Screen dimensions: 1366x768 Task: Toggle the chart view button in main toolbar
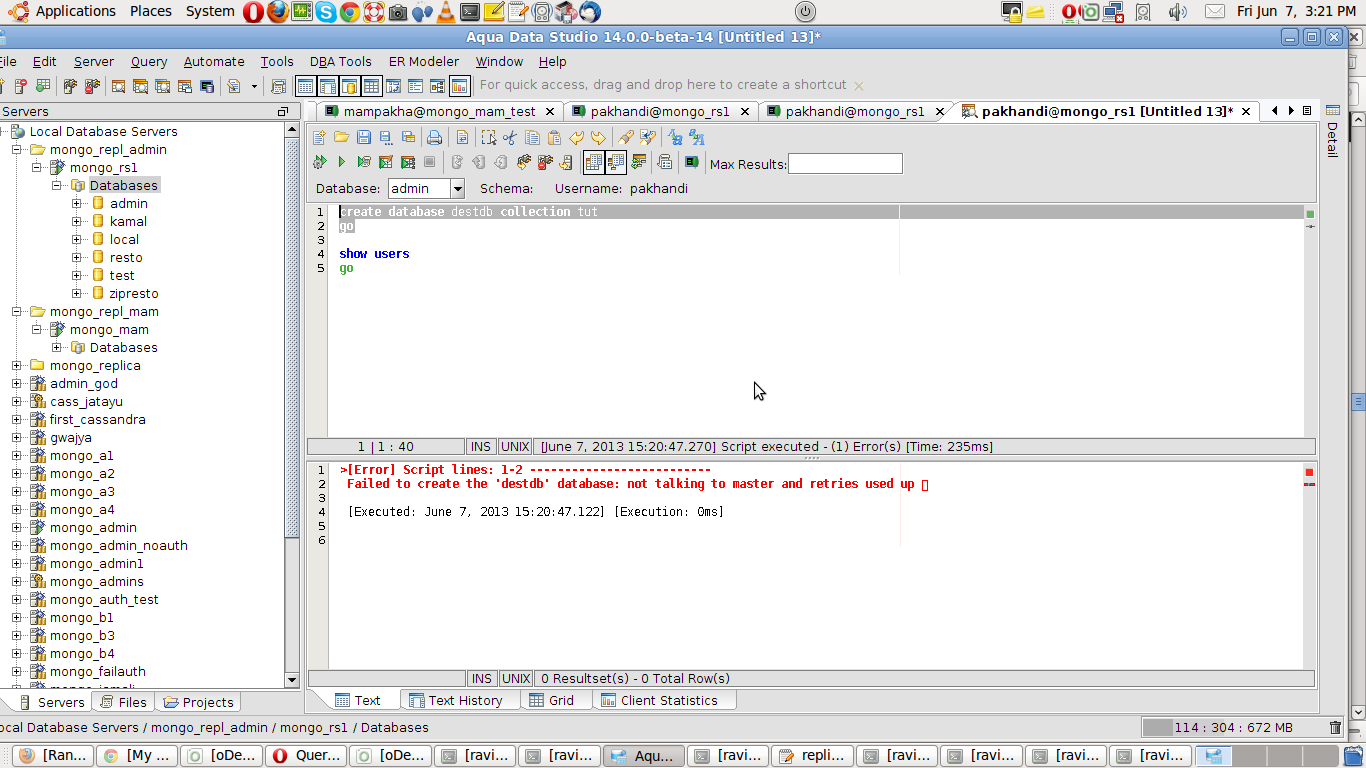(x=460, y=86)
